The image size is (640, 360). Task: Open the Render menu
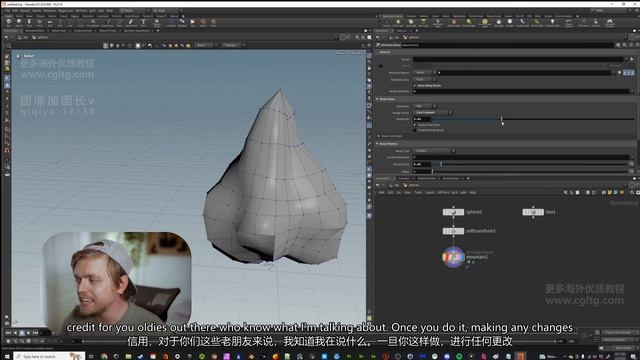[x=25, y=11]
